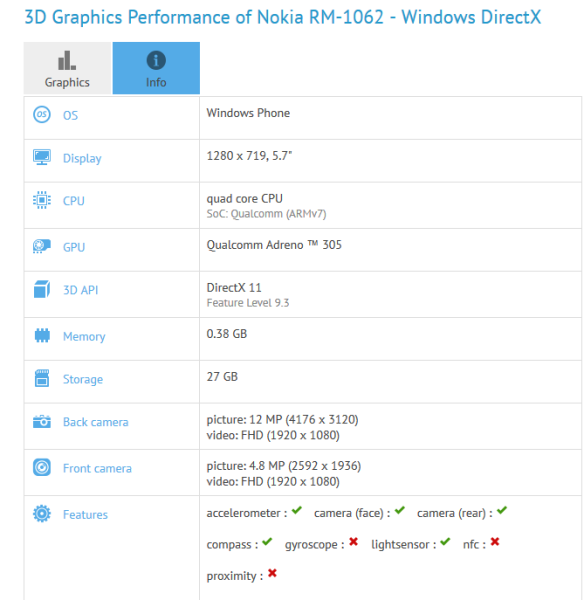Click the Memory label link

pos(84,336)
